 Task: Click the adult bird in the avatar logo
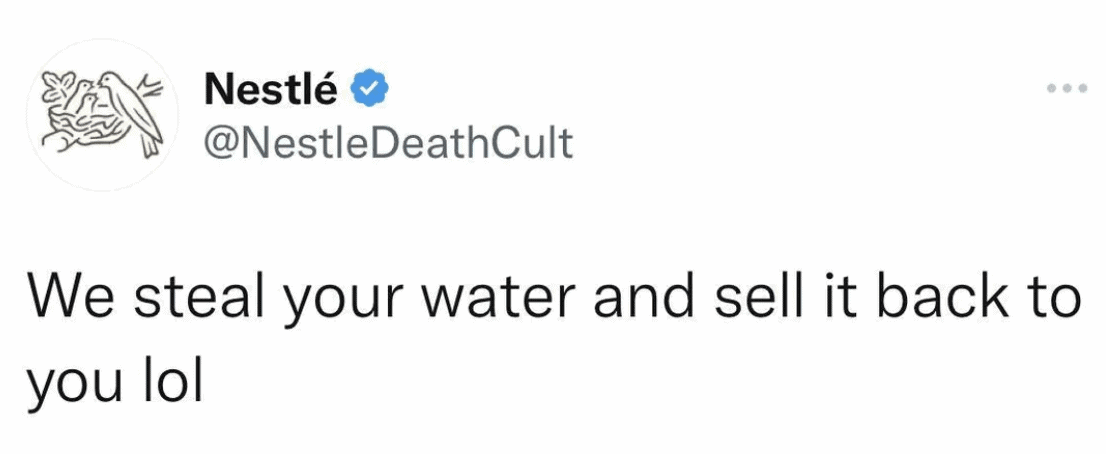tap(135, 107)
